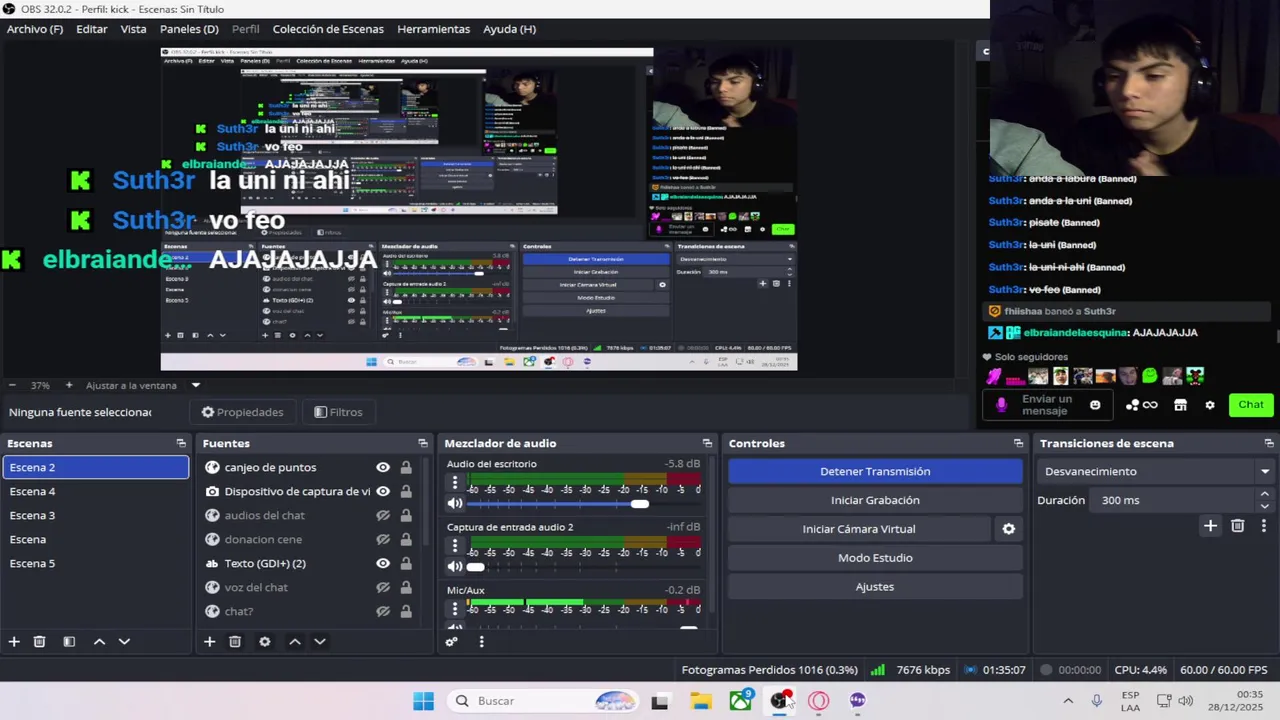Increase transition duration with the up arrow
This screenshot has width=1280, height=720.
coord(1265,494)
